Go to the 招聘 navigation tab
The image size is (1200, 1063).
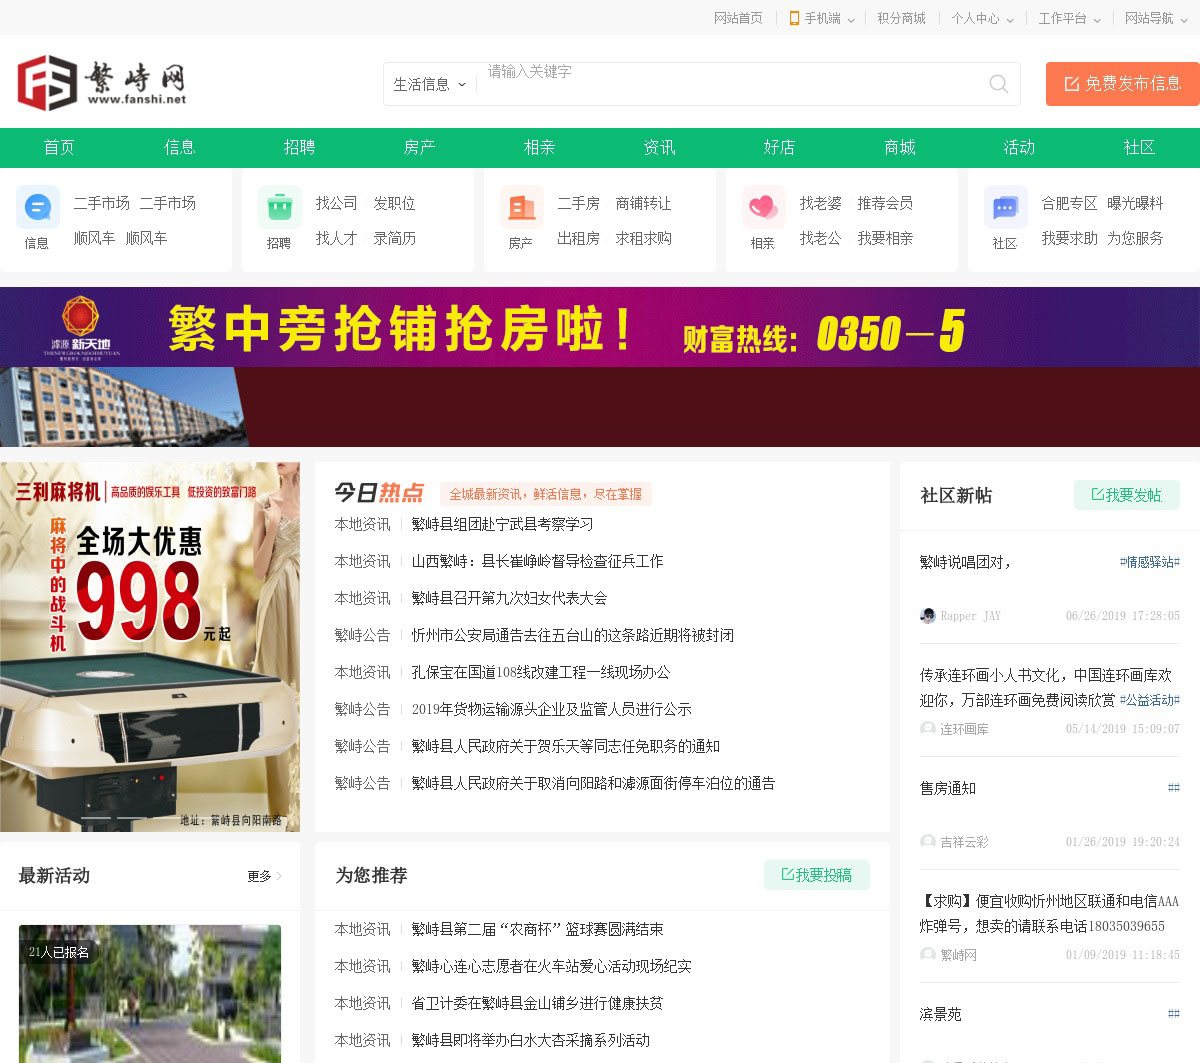coord(299,148)
